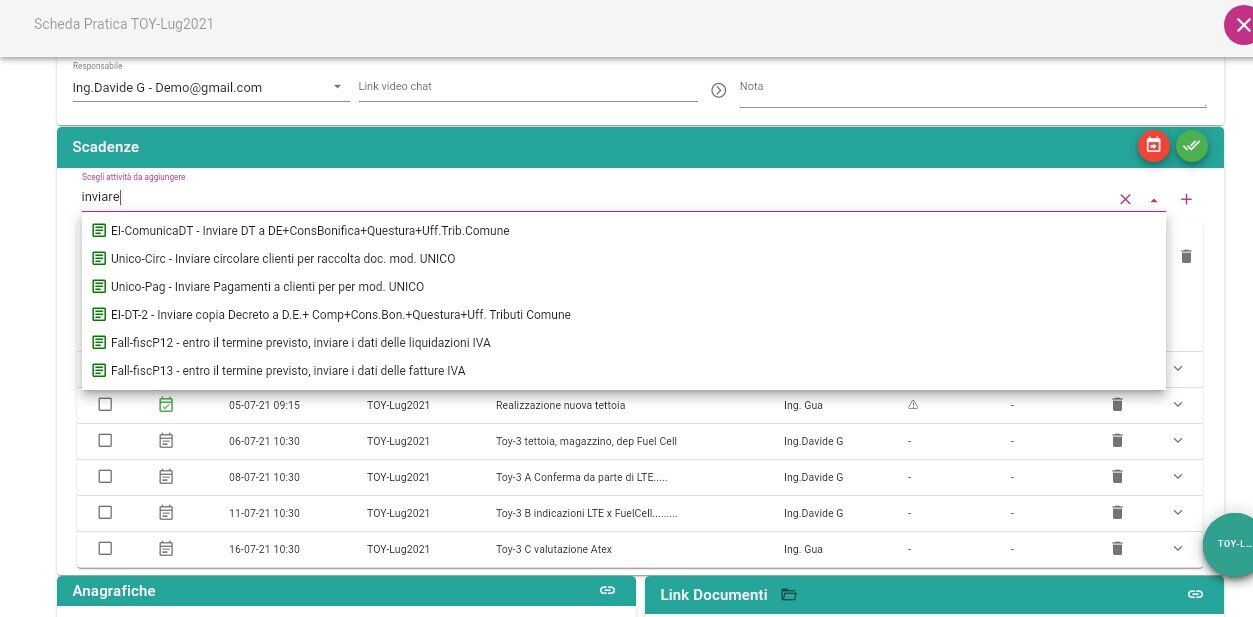This screenshot has height=617, width=1253.
Task: Tick checkbox for Realizzazione nuova tettoia row
Action: 105,404
